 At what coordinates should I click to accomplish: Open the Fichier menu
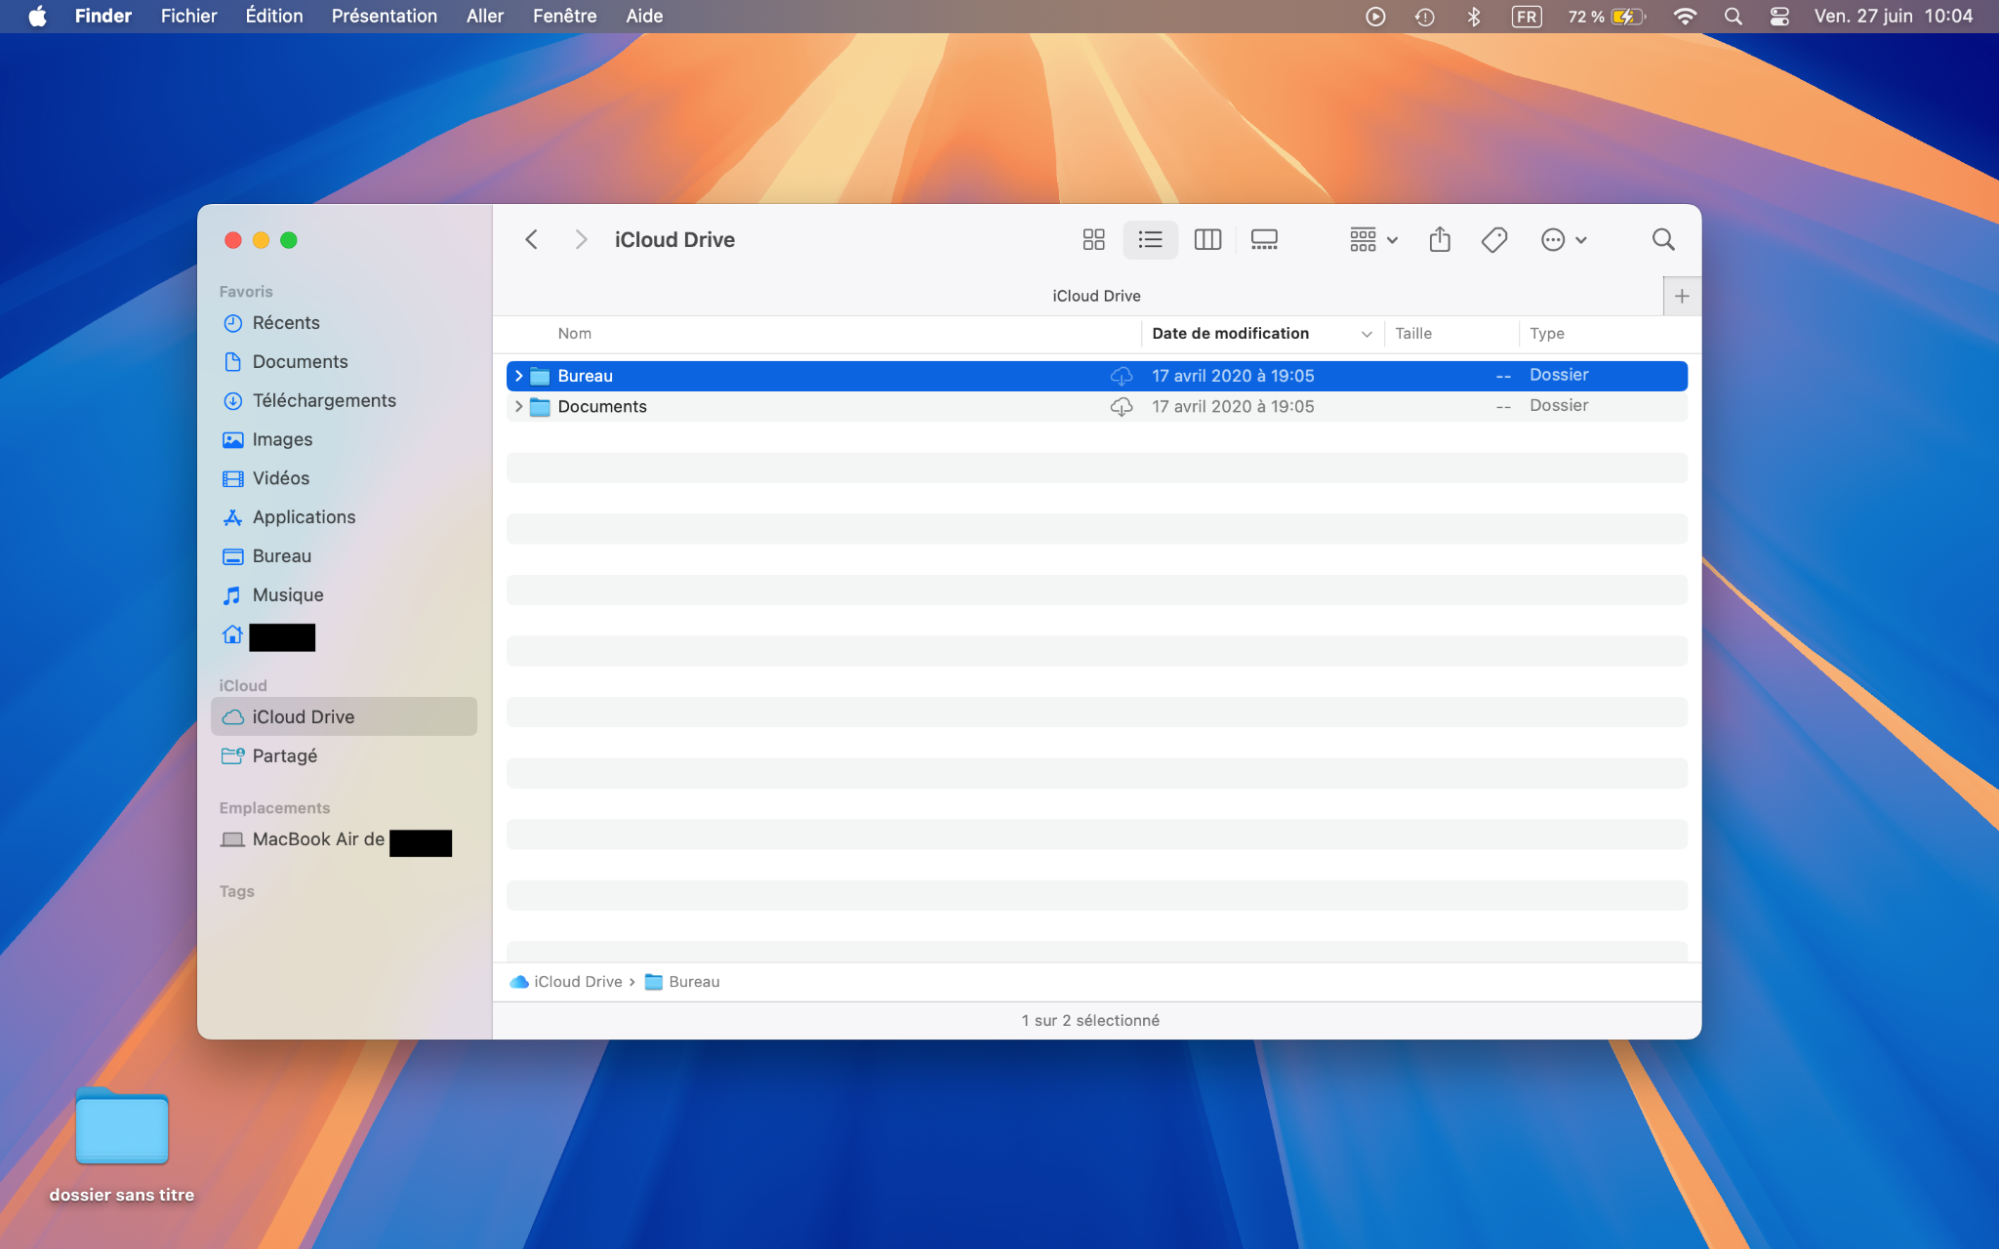tap(188, 15)
